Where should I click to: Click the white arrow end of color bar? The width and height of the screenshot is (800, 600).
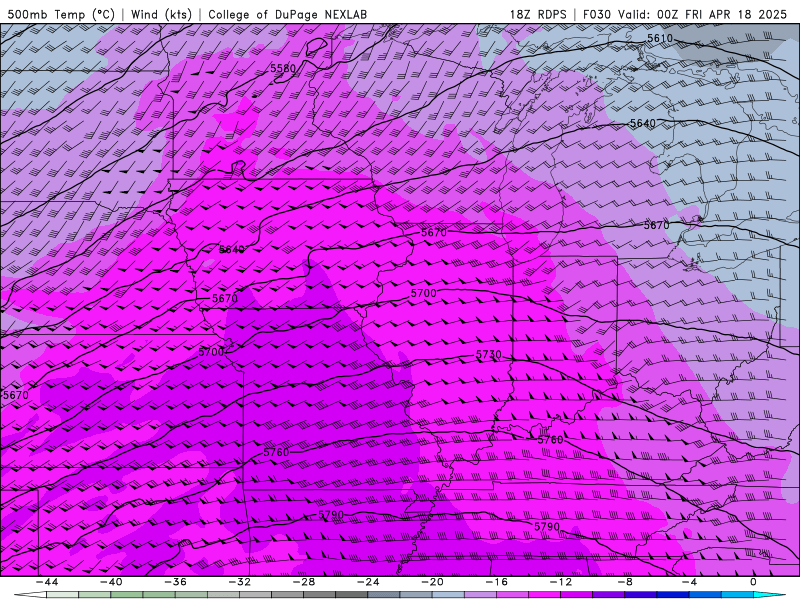(29, 595)
